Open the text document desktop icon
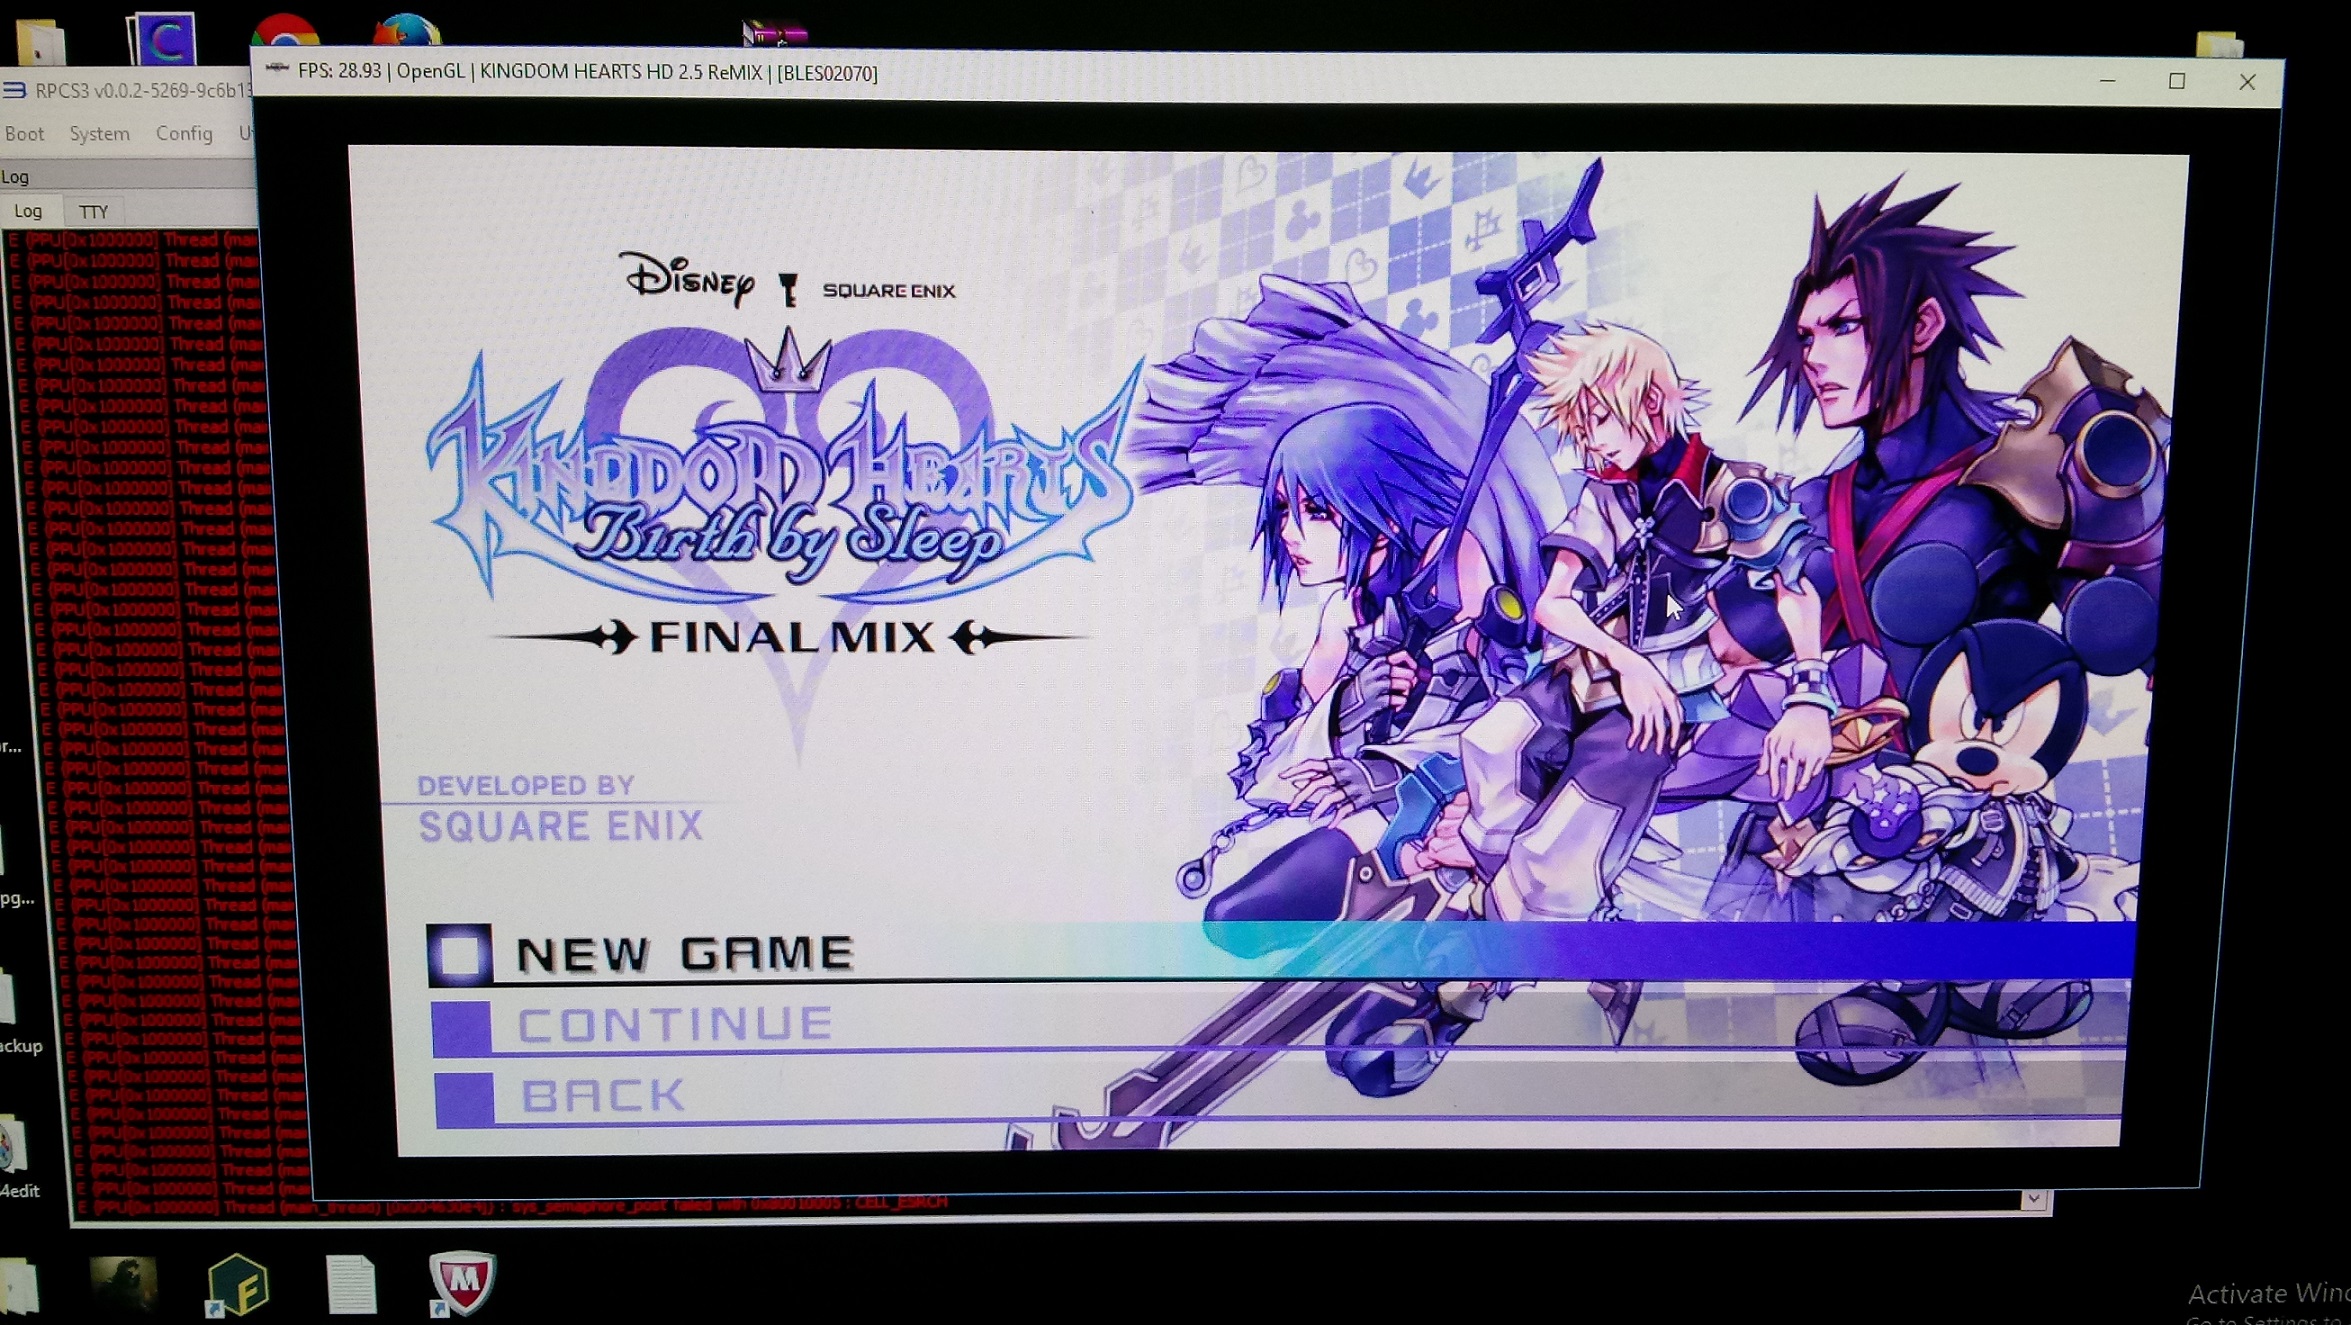This screenshot has width=2351, height=1325. pos(351,1284)
